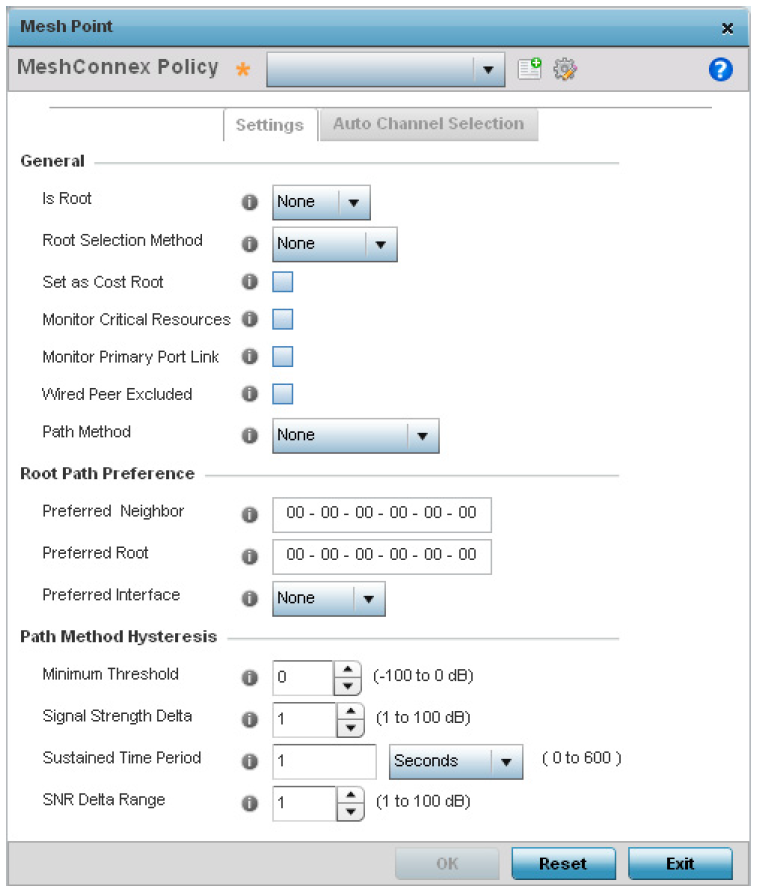Screen dimensions: 760x891
Task: Select the Settings tab
Action: [x=270, y=125]
